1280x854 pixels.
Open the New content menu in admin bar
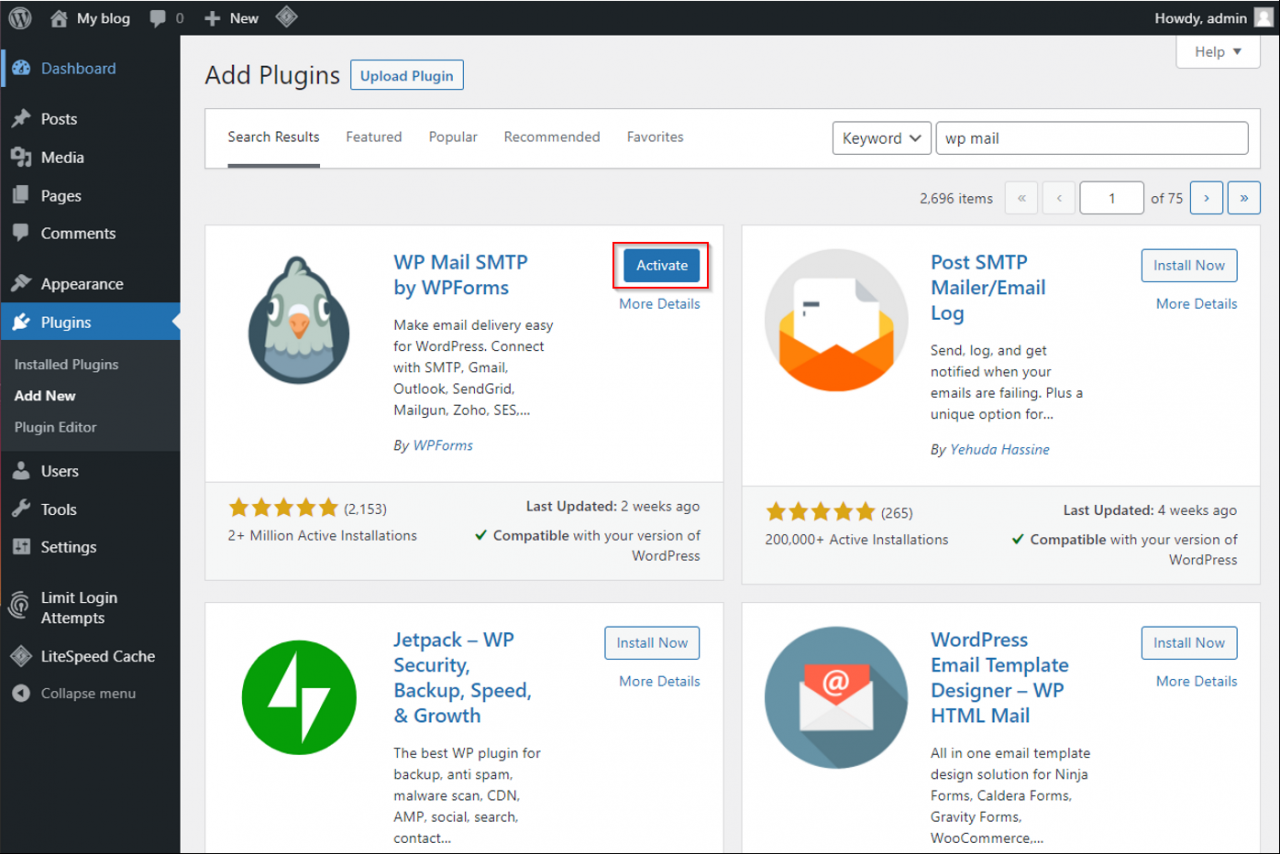tap(231, 18)
